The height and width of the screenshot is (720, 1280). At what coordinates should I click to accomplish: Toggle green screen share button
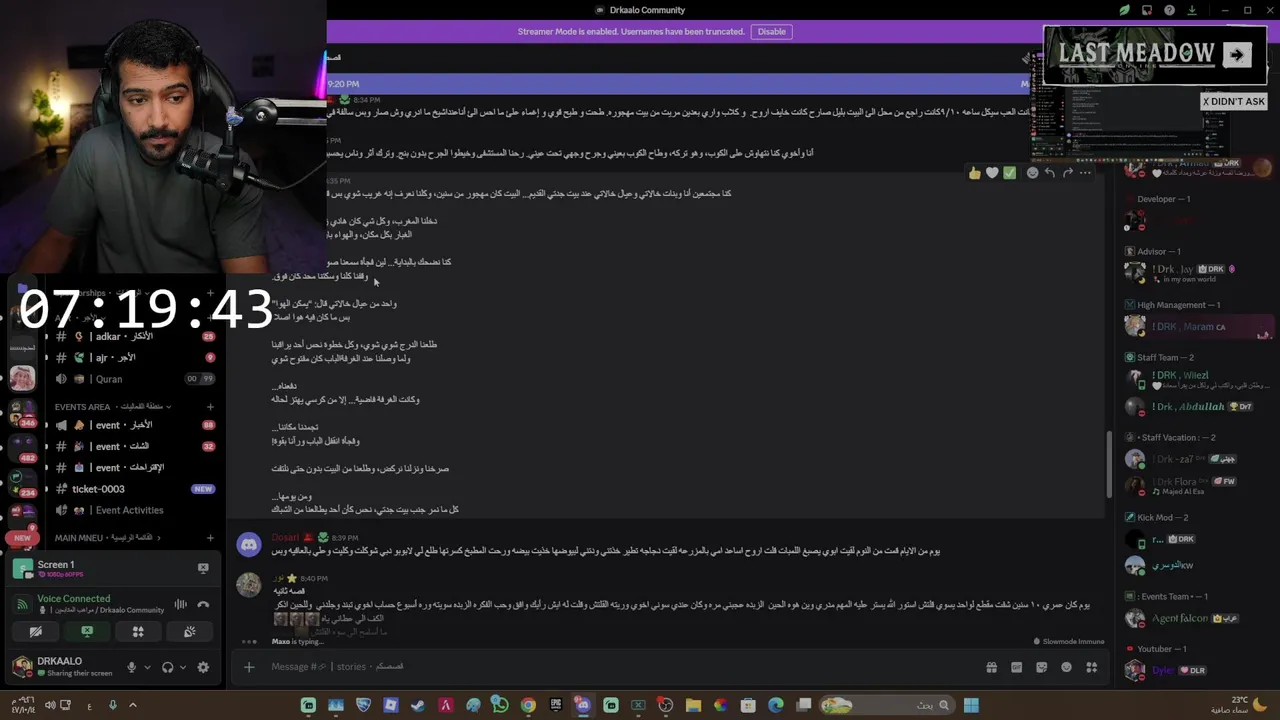[x=87, y=632]
